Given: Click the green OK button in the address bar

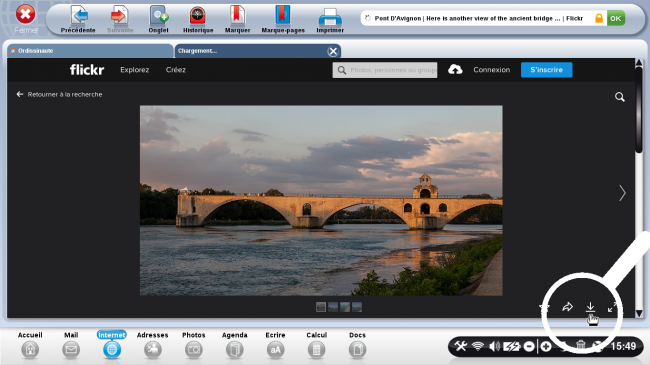Looking at the screenshot, I should tap(616, 18).
